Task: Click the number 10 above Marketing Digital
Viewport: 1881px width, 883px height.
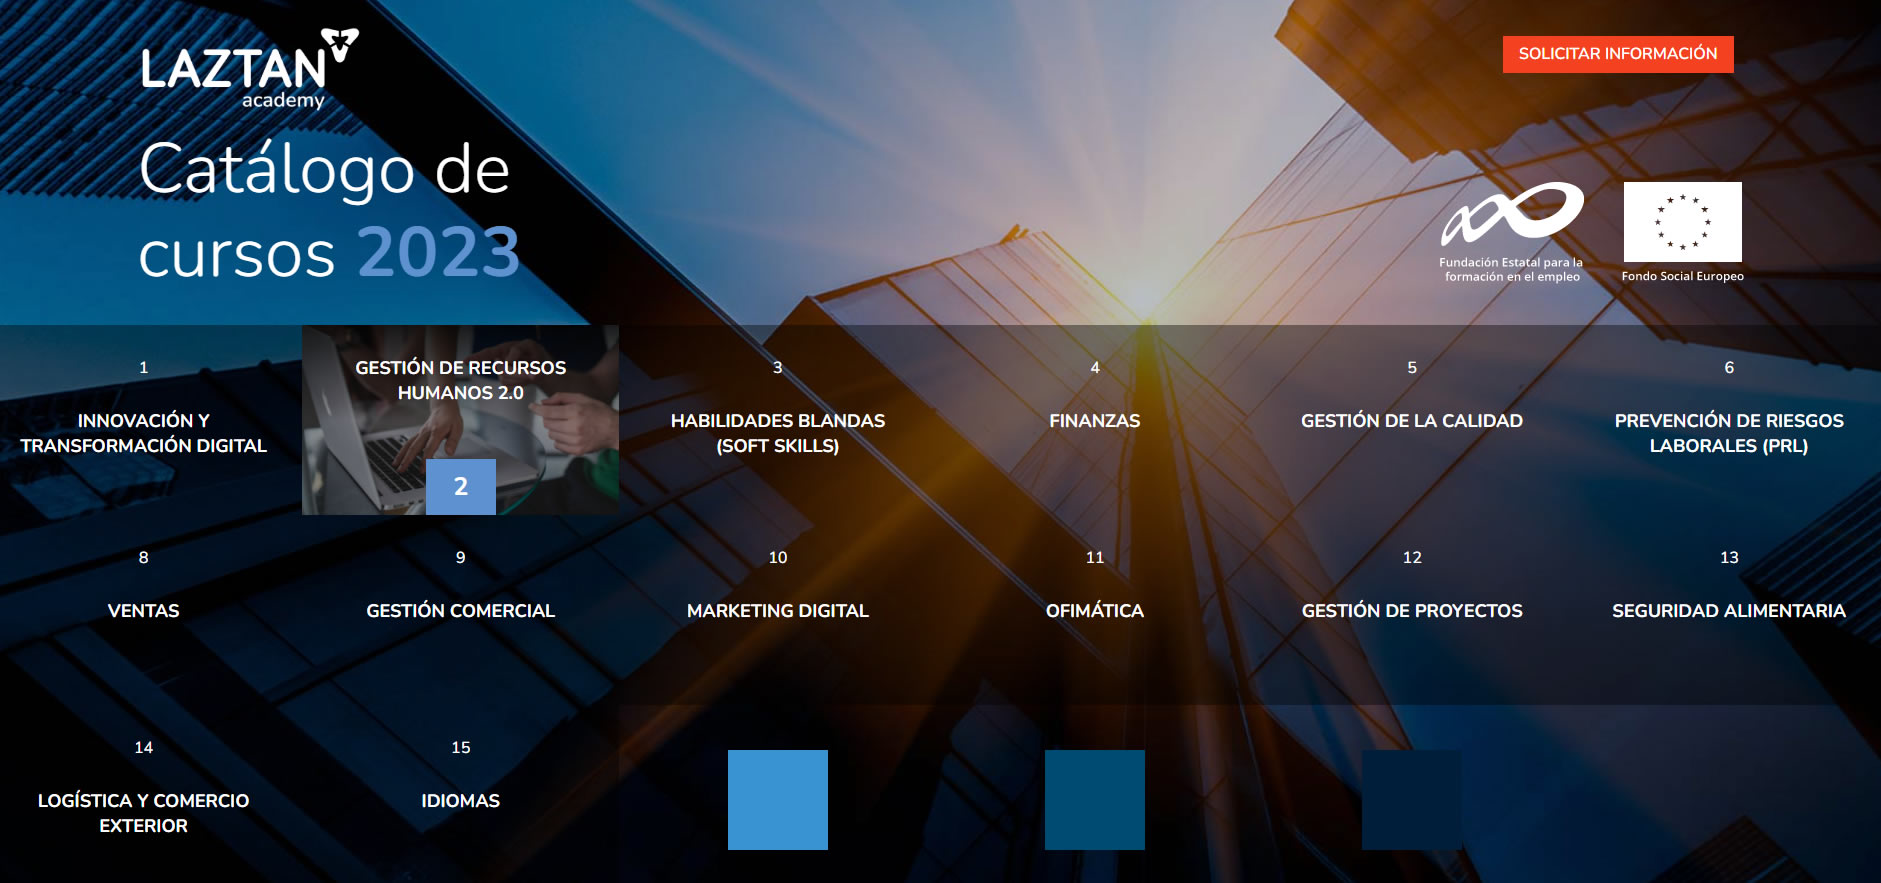Action: (x=778, y=558)
